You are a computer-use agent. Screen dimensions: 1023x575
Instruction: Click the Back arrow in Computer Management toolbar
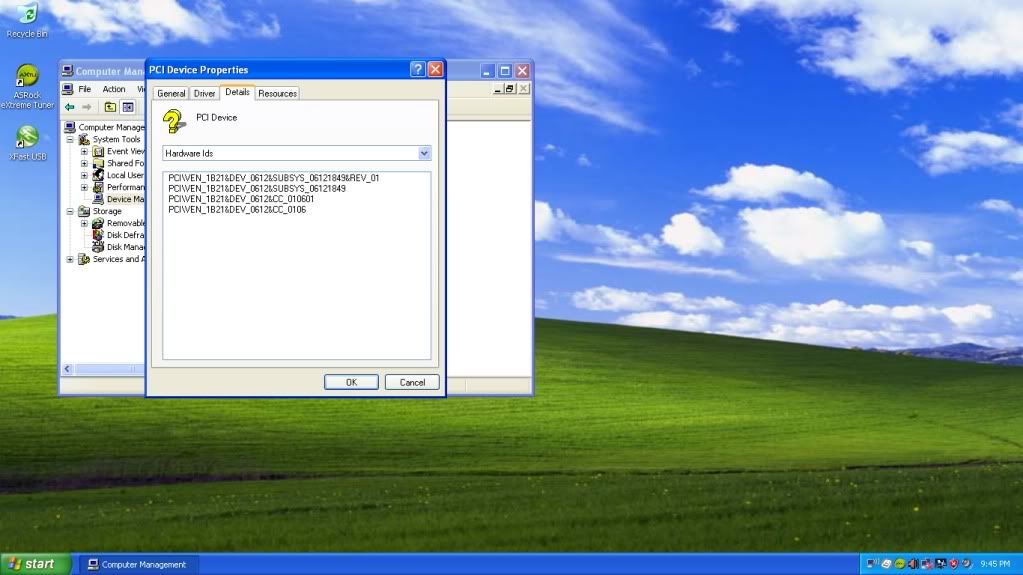70,107
